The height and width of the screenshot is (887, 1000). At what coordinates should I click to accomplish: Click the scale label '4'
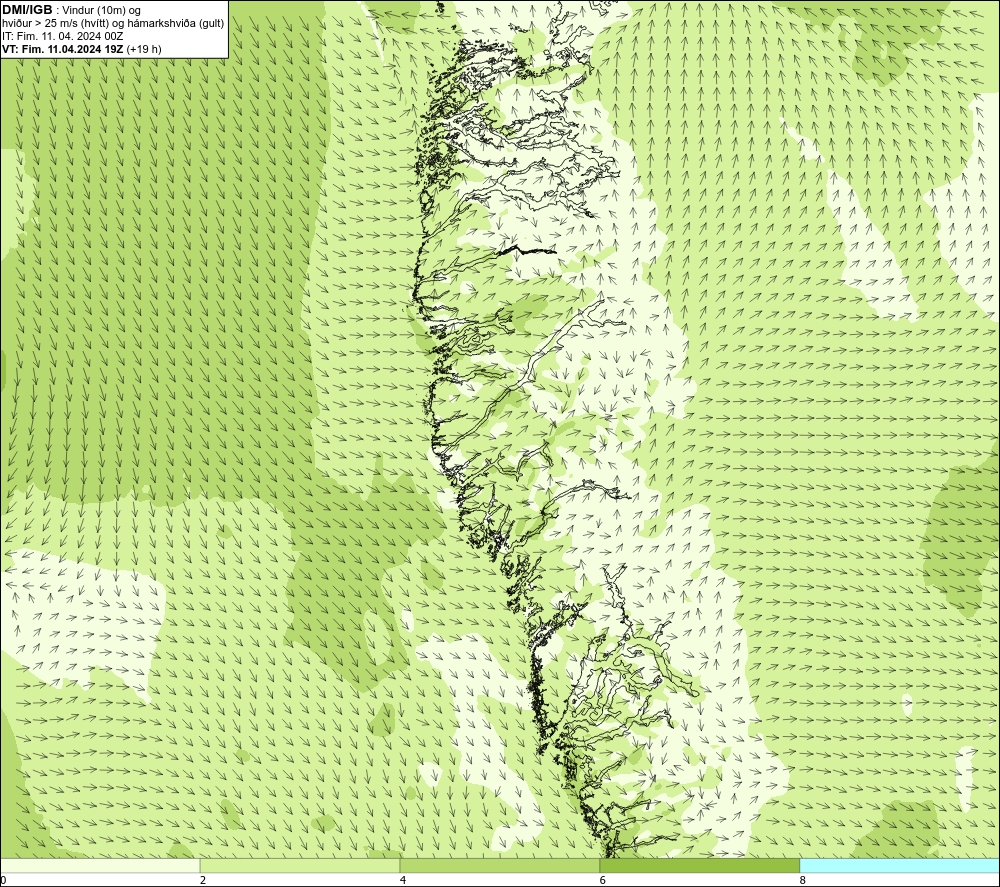point(403,881)
